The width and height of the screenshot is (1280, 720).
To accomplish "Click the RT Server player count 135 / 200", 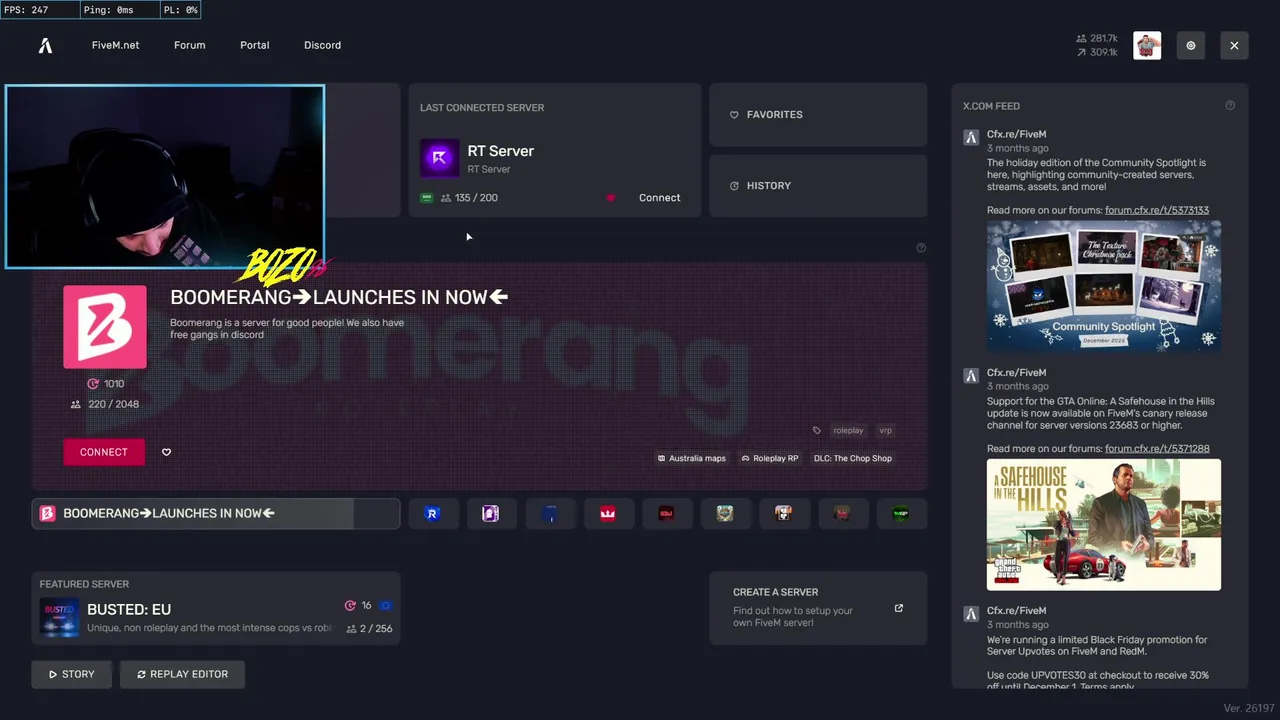I will (469, 198).
